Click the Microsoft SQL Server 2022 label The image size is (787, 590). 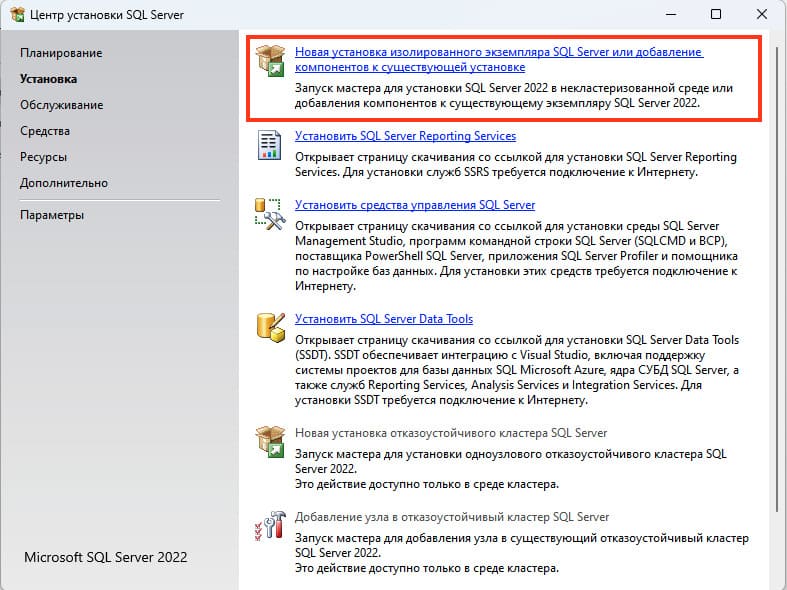pyautogui.click(x=105, y=557)
